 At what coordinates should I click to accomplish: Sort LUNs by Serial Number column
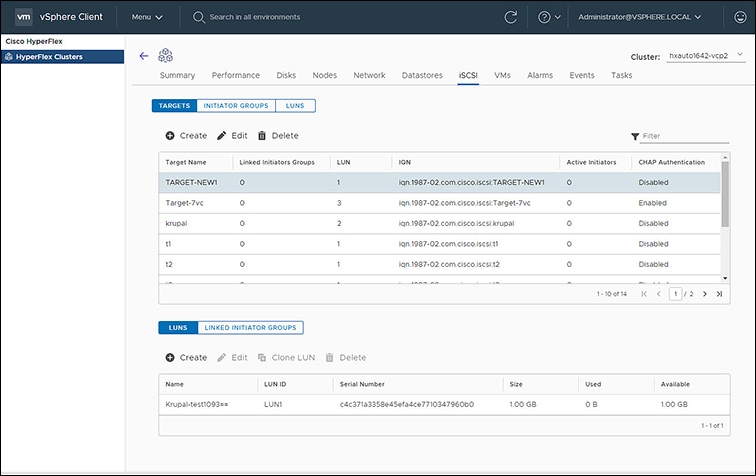[x=362, y=384]
